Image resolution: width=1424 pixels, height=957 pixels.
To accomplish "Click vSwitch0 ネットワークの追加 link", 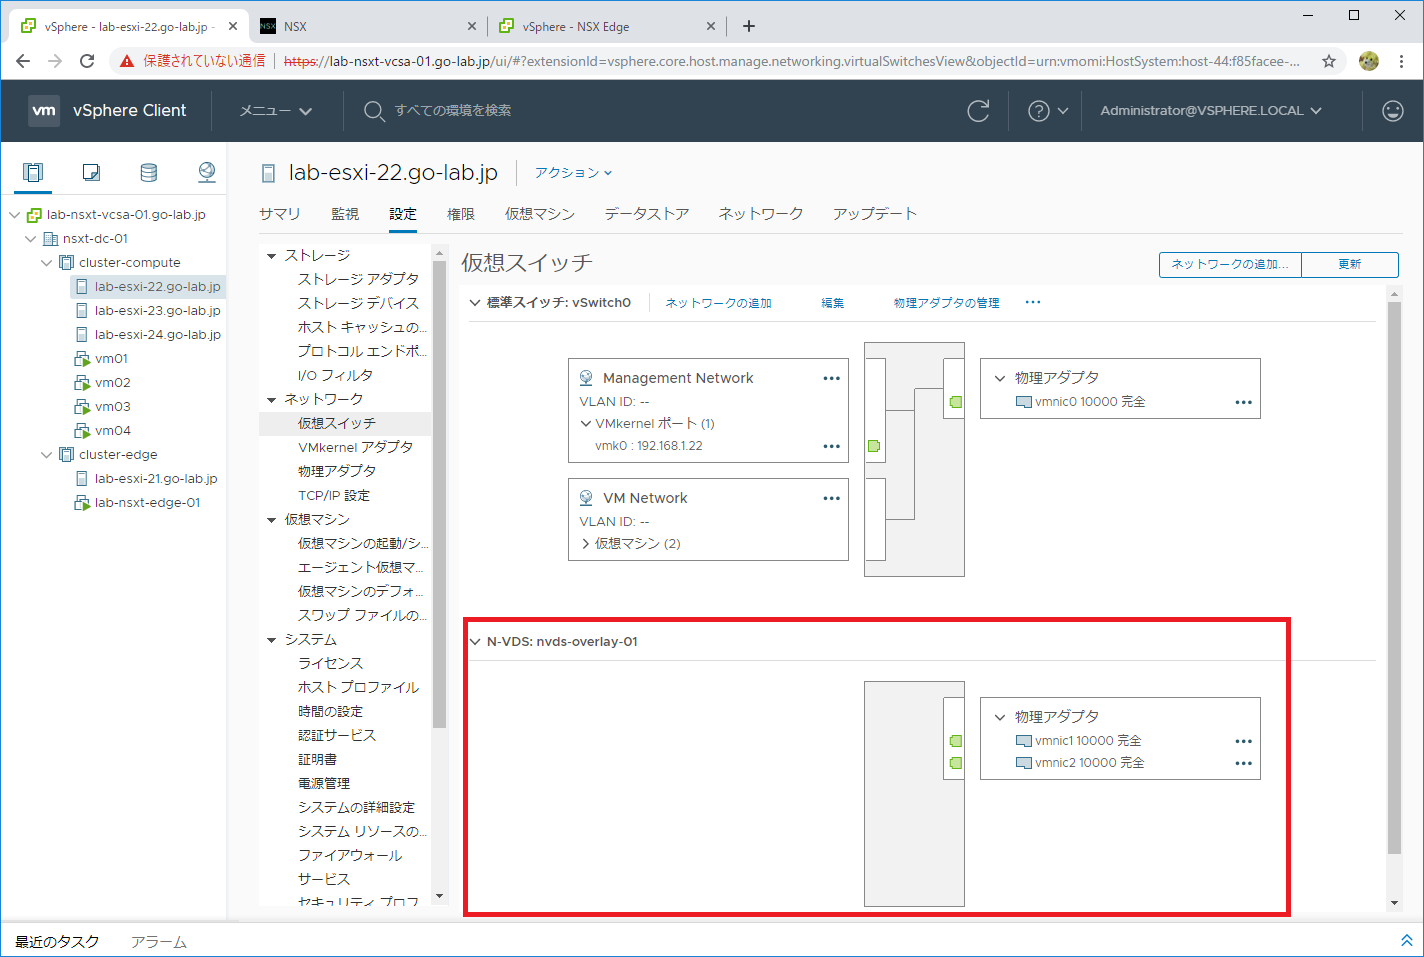I will (719, 303).
